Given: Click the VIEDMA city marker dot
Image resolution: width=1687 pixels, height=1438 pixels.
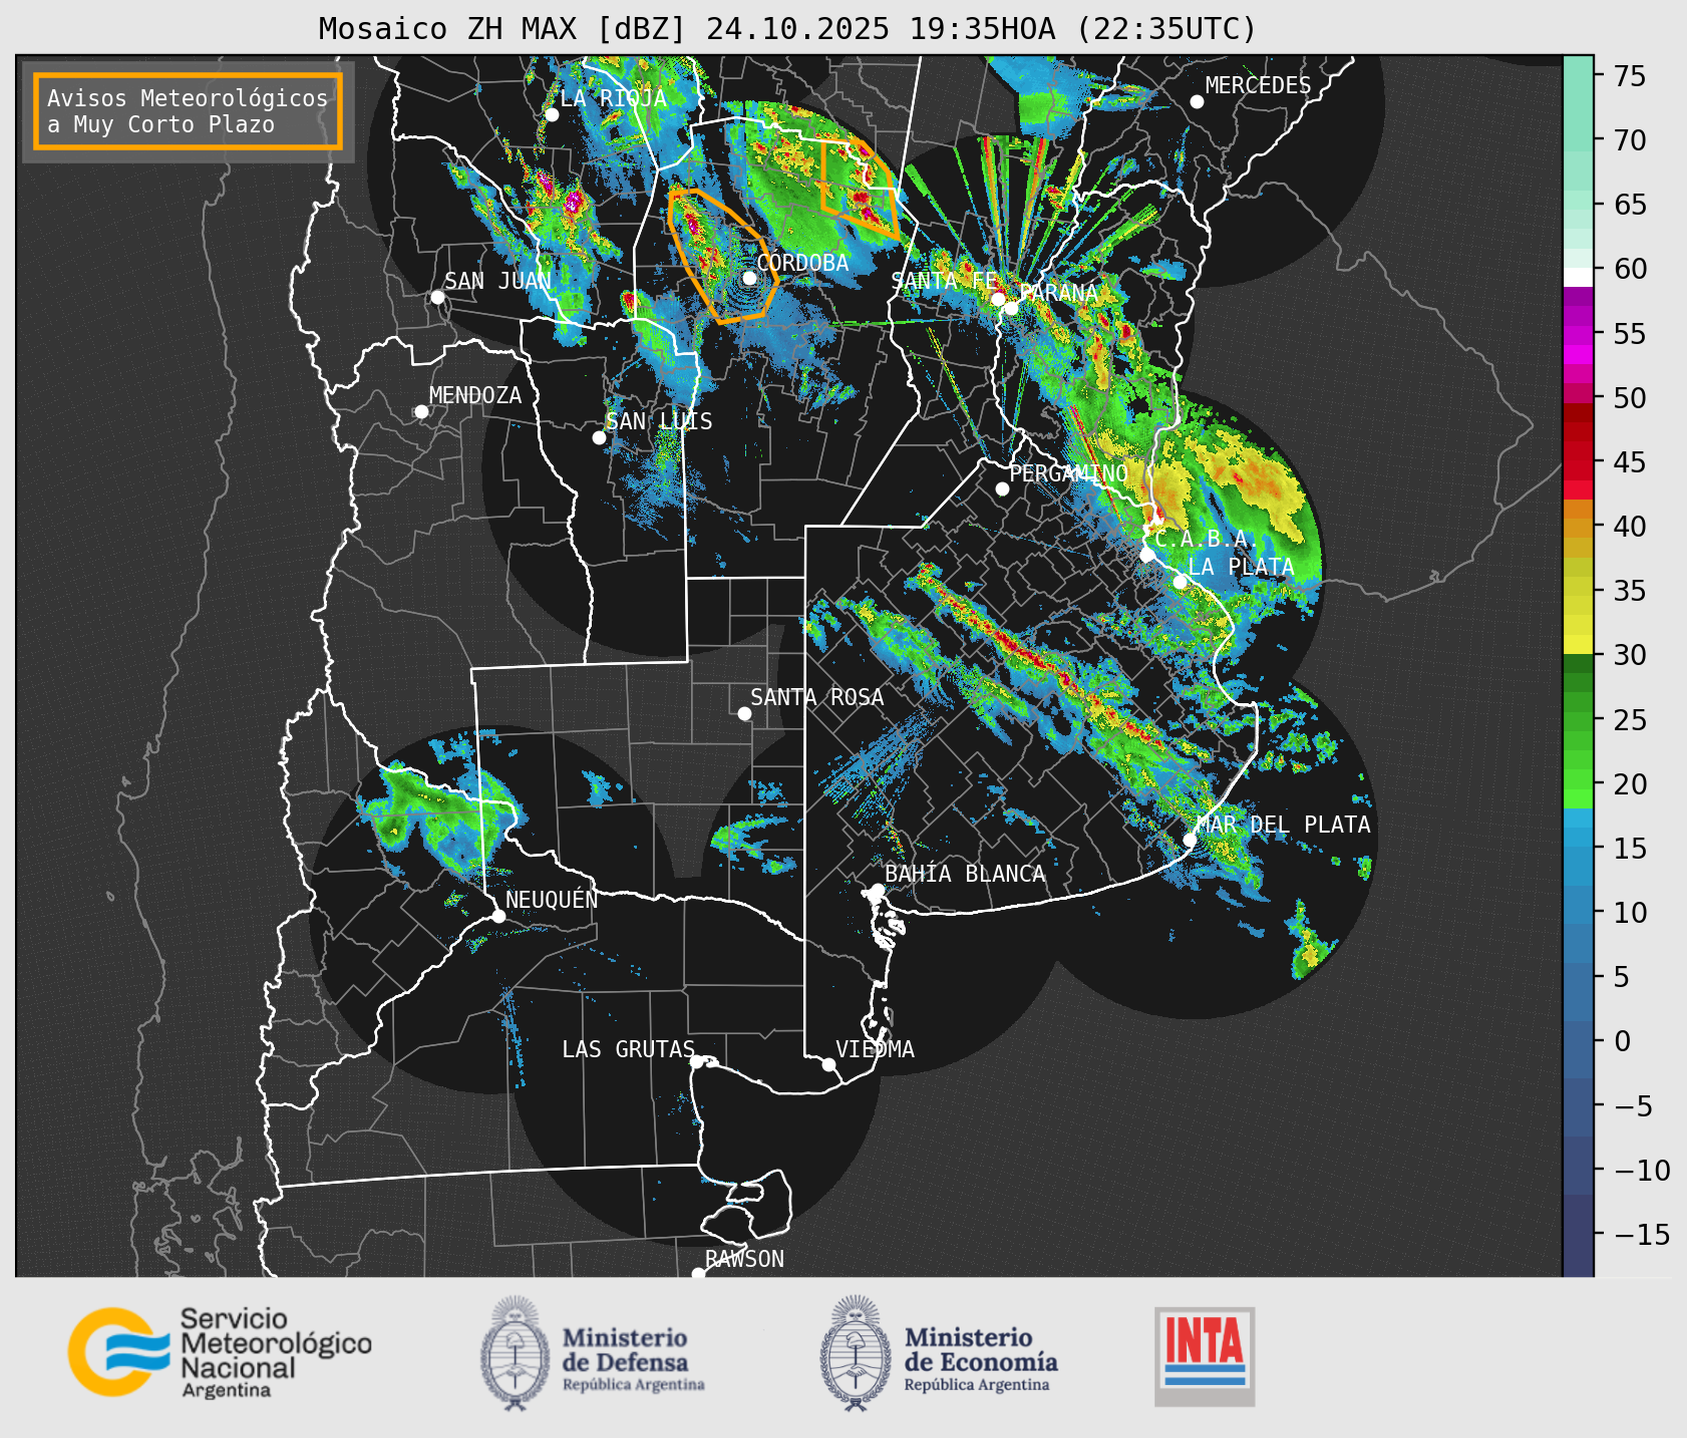Looking at the screenshot, I should click(829, 1064).
